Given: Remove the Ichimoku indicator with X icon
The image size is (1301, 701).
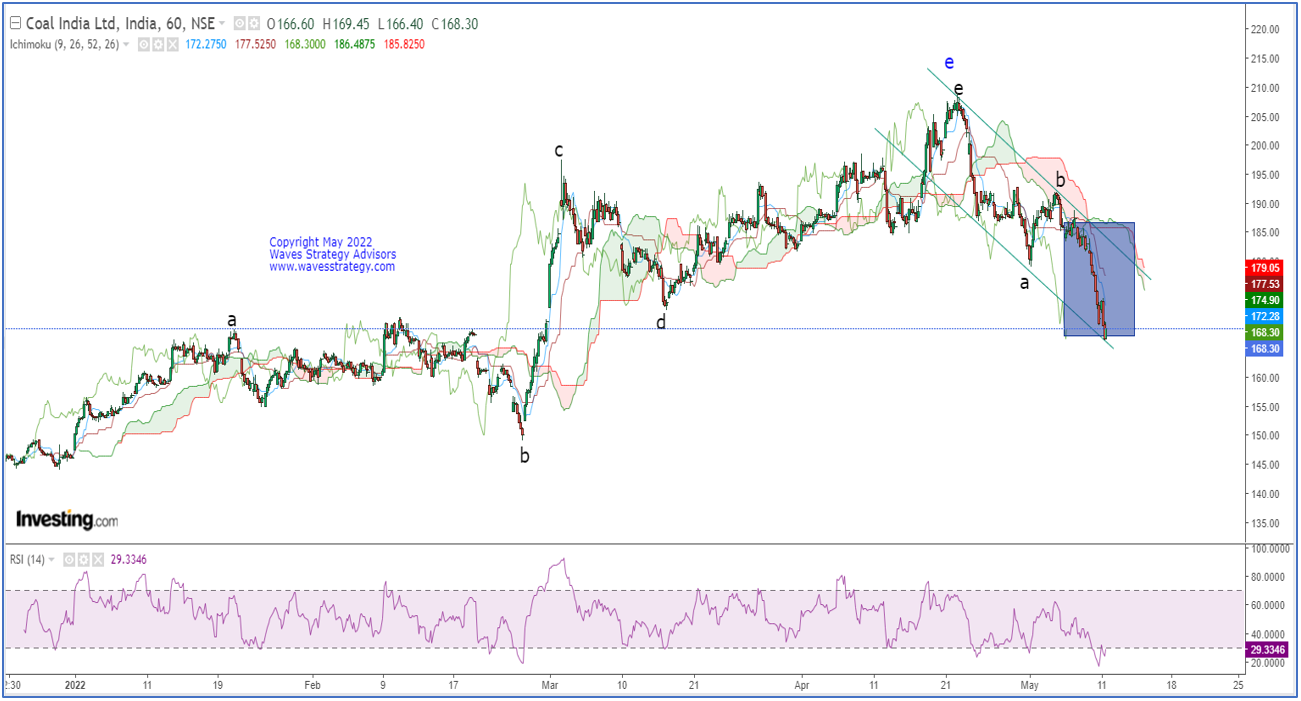Looking at the screenshot, I should (x=173, y=44).
